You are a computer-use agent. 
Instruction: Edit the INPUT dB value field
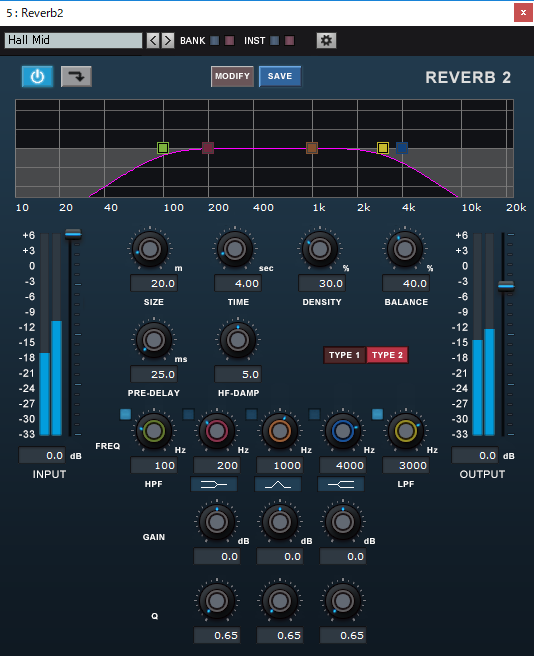tap(42, 455)
